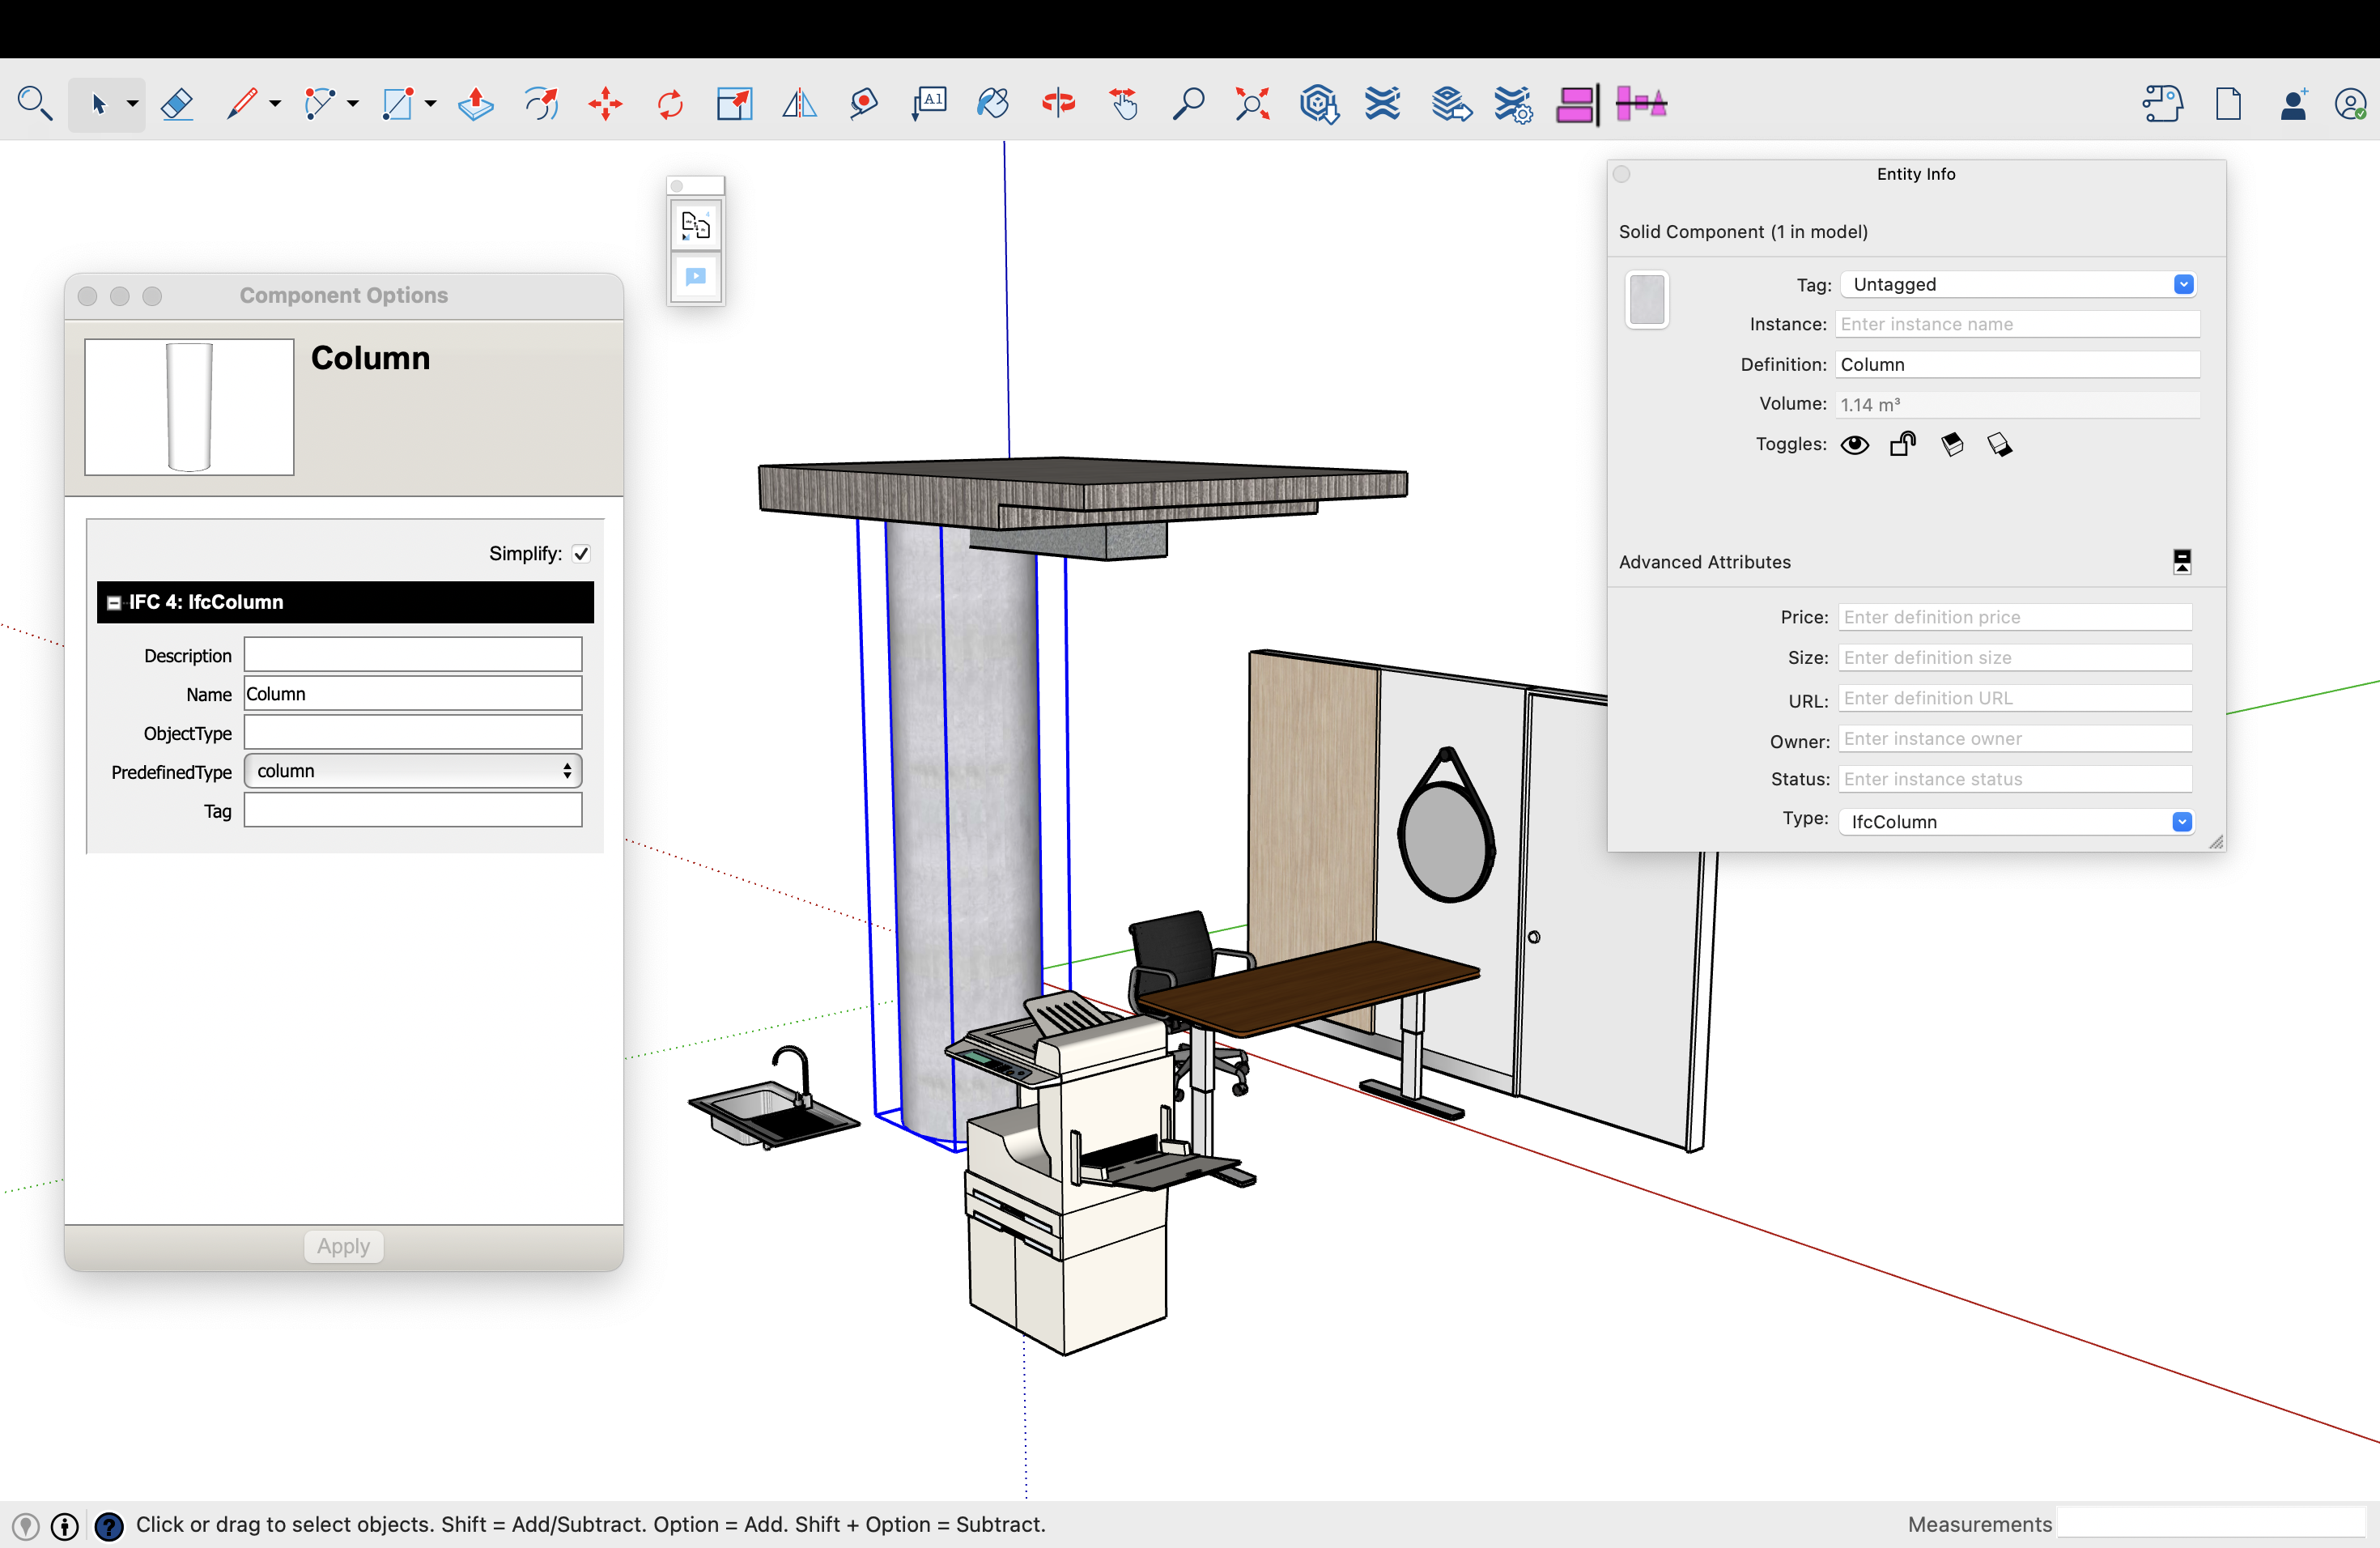Toggle the lock icon in Toggles
The height and width of the screenshot is (1548, 2380).
click(1902, 445)
